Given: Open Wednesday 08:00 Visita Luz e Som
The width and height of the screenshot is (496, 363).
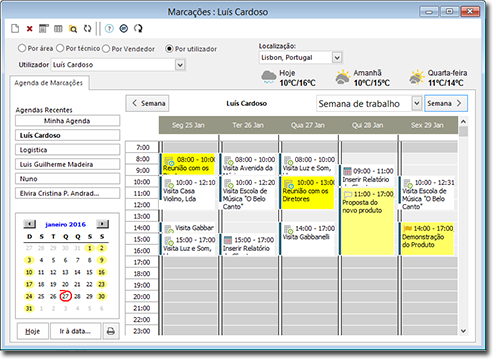Looking at the screenshot, I should click(x=307, y=164).
